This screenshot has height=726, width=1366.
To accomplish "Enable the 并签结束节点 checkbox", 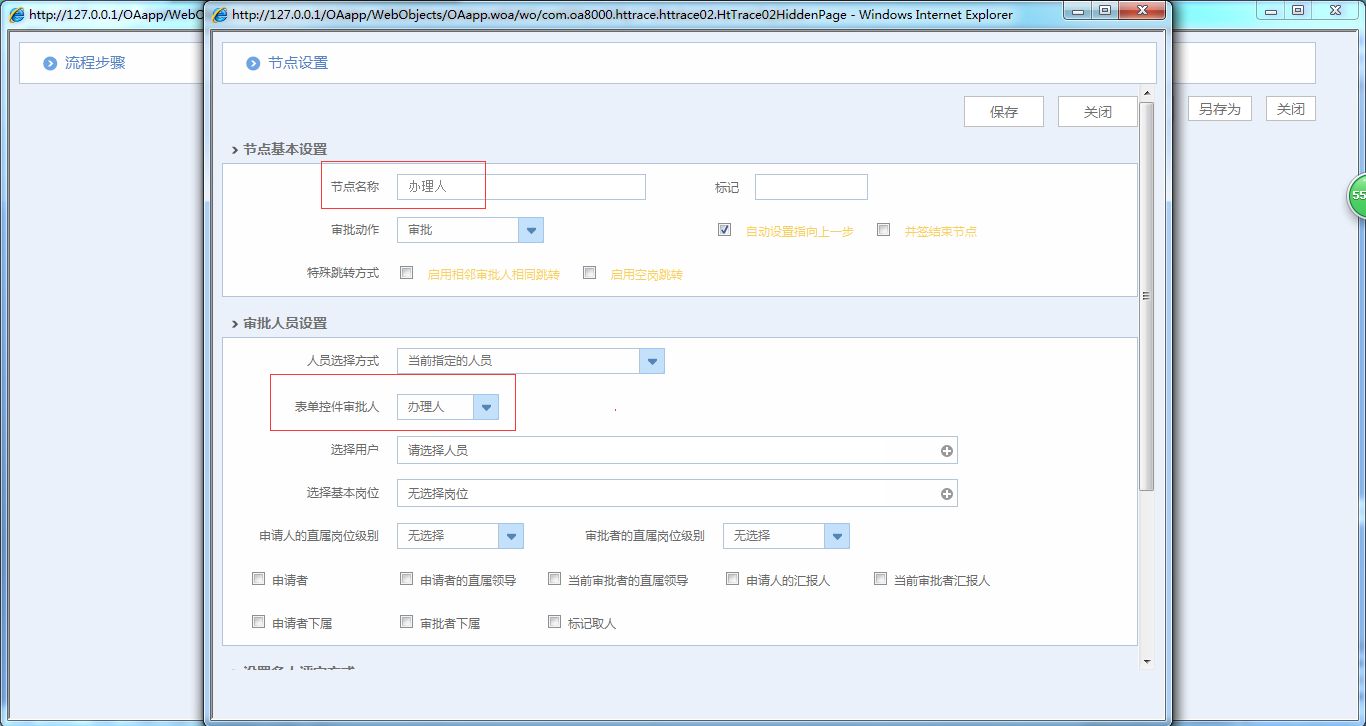I will tap(883, 229).
